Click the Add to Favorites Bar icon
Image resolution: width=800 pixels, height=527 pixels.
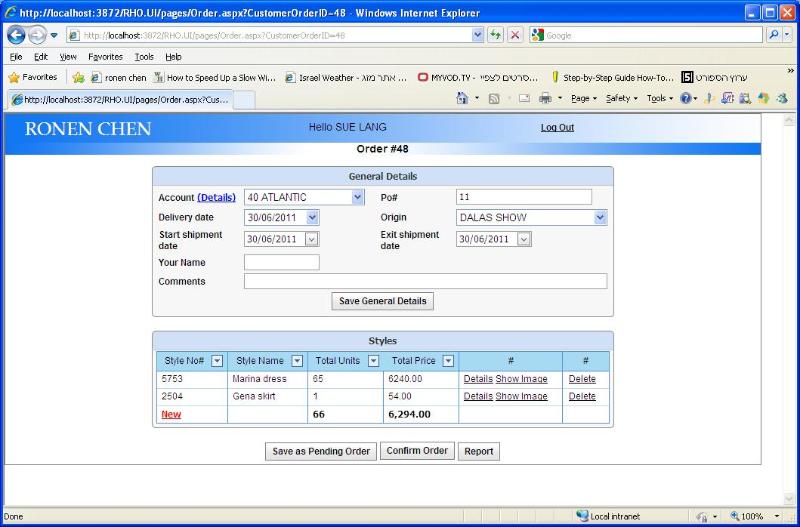[79, 78]
